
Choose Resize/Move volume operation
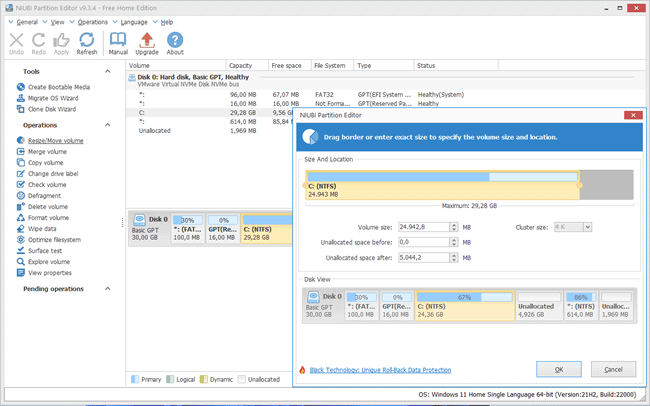(50, 141)
